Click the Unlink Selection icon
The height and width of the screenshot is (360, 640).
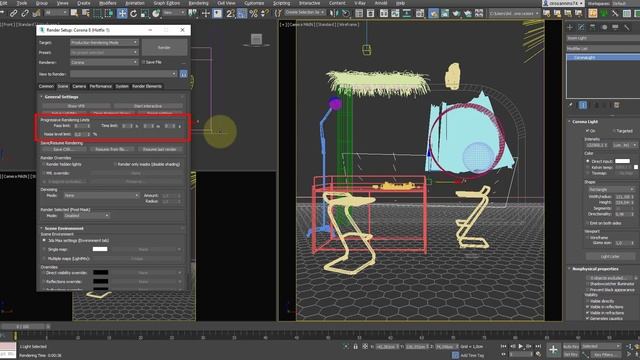tap(25, 13)
